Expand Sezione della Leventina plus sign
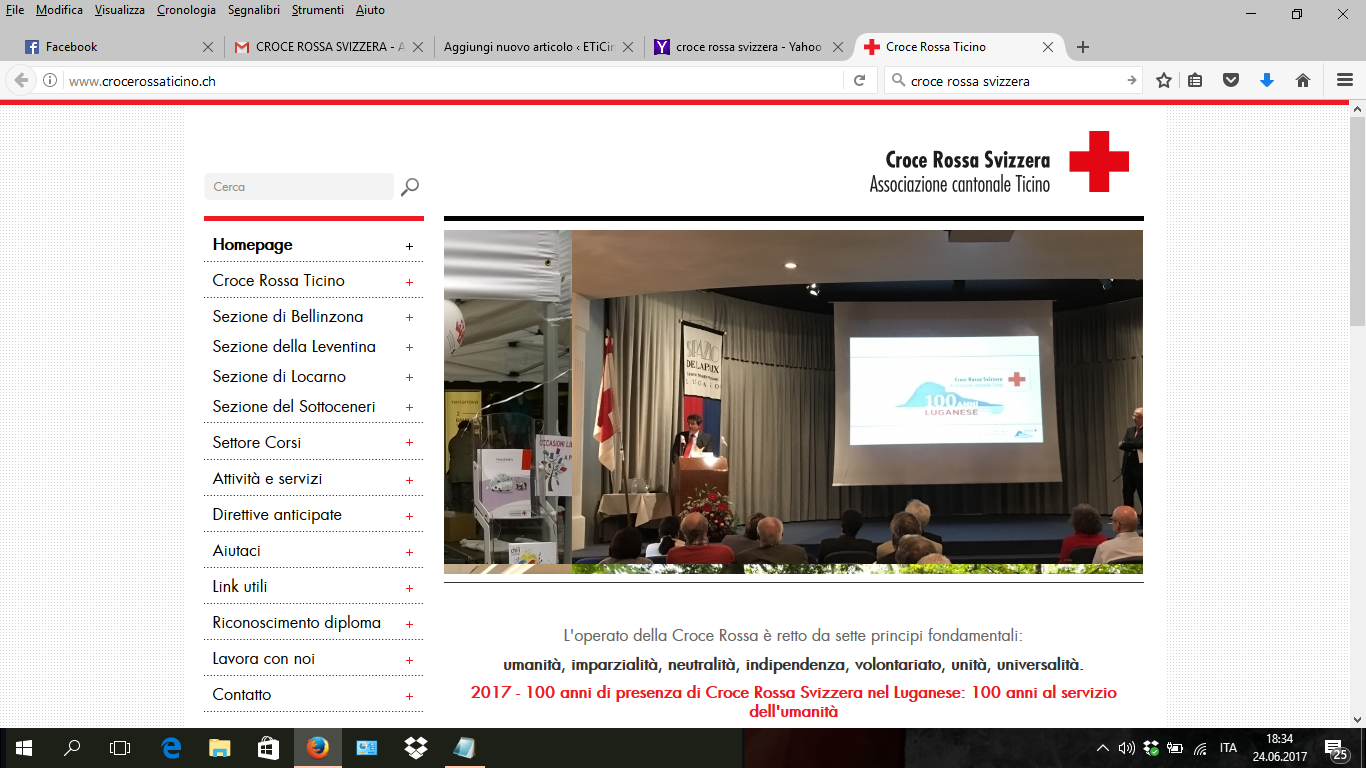Image resolution: width=1366 pixels, height=768 pixels. [409, 347]
